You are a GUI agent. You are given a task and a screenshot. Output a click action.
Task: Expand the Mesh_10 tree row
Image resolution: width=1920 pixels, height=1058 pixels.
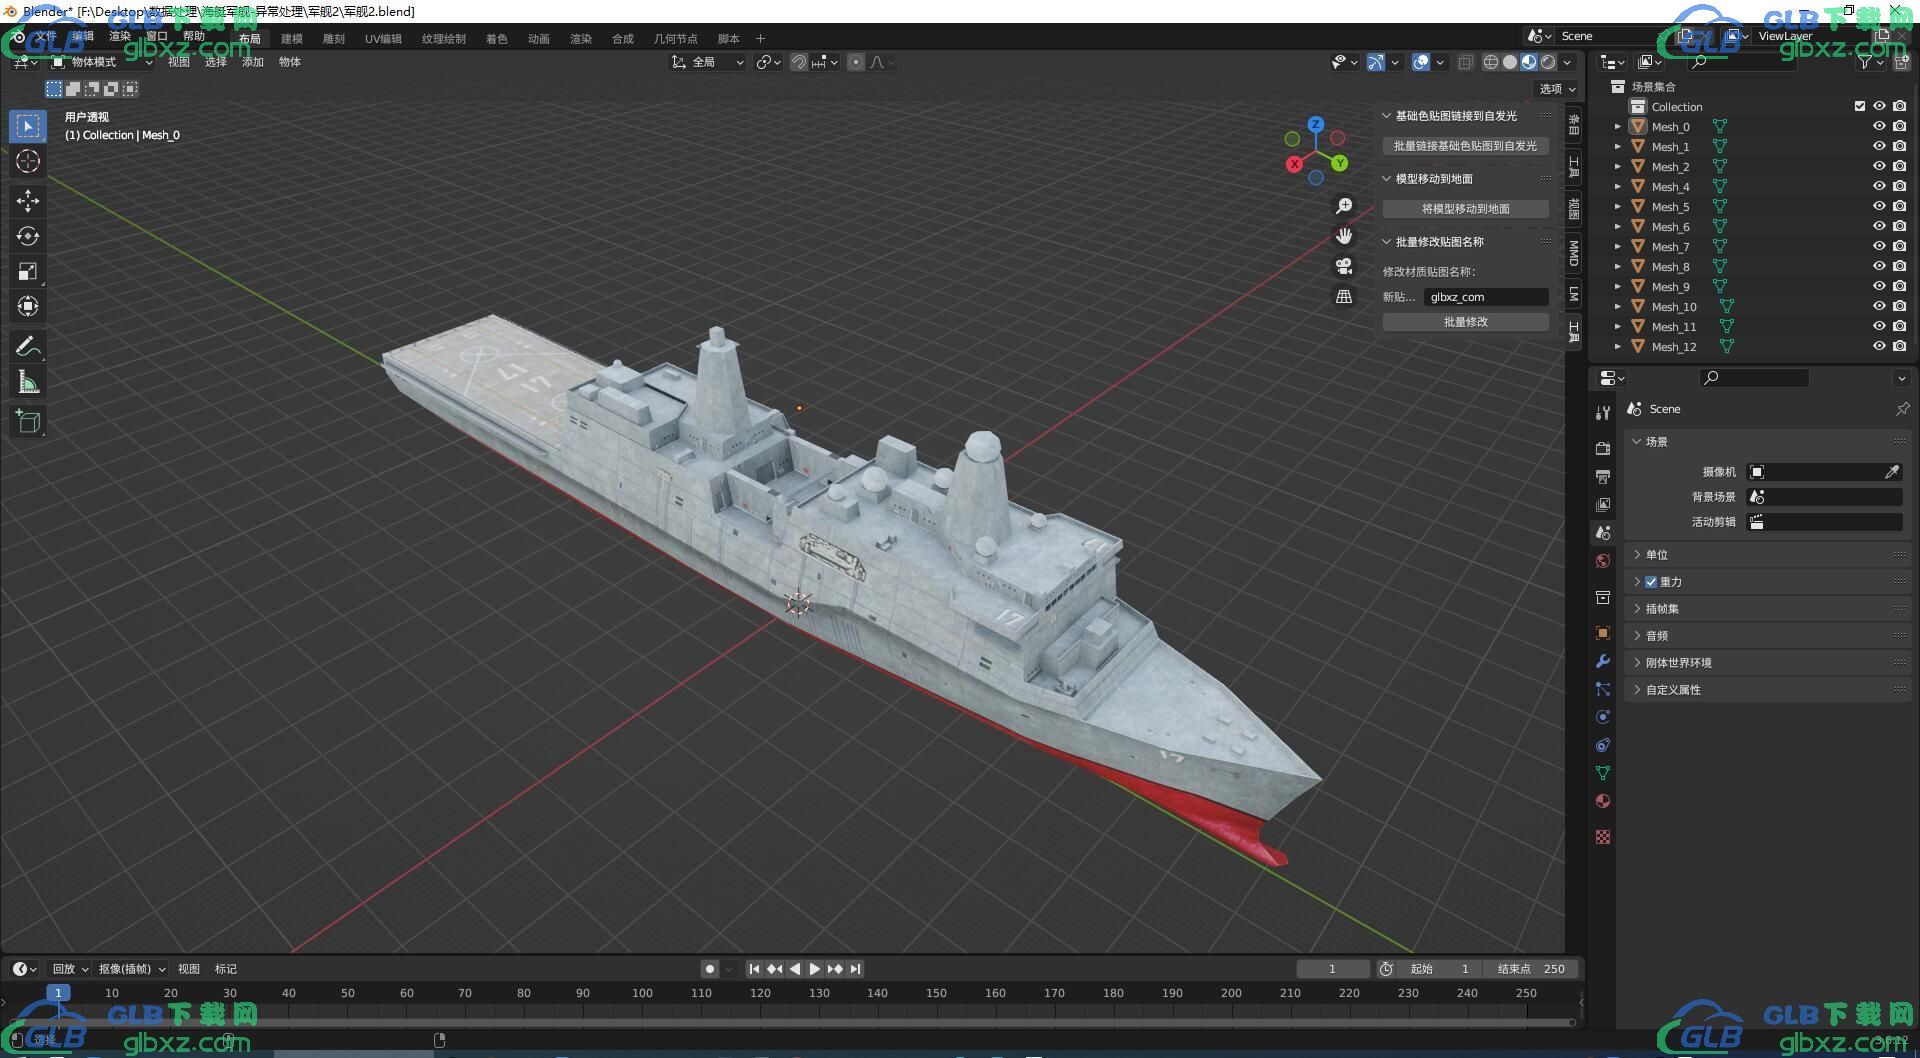1618,307
